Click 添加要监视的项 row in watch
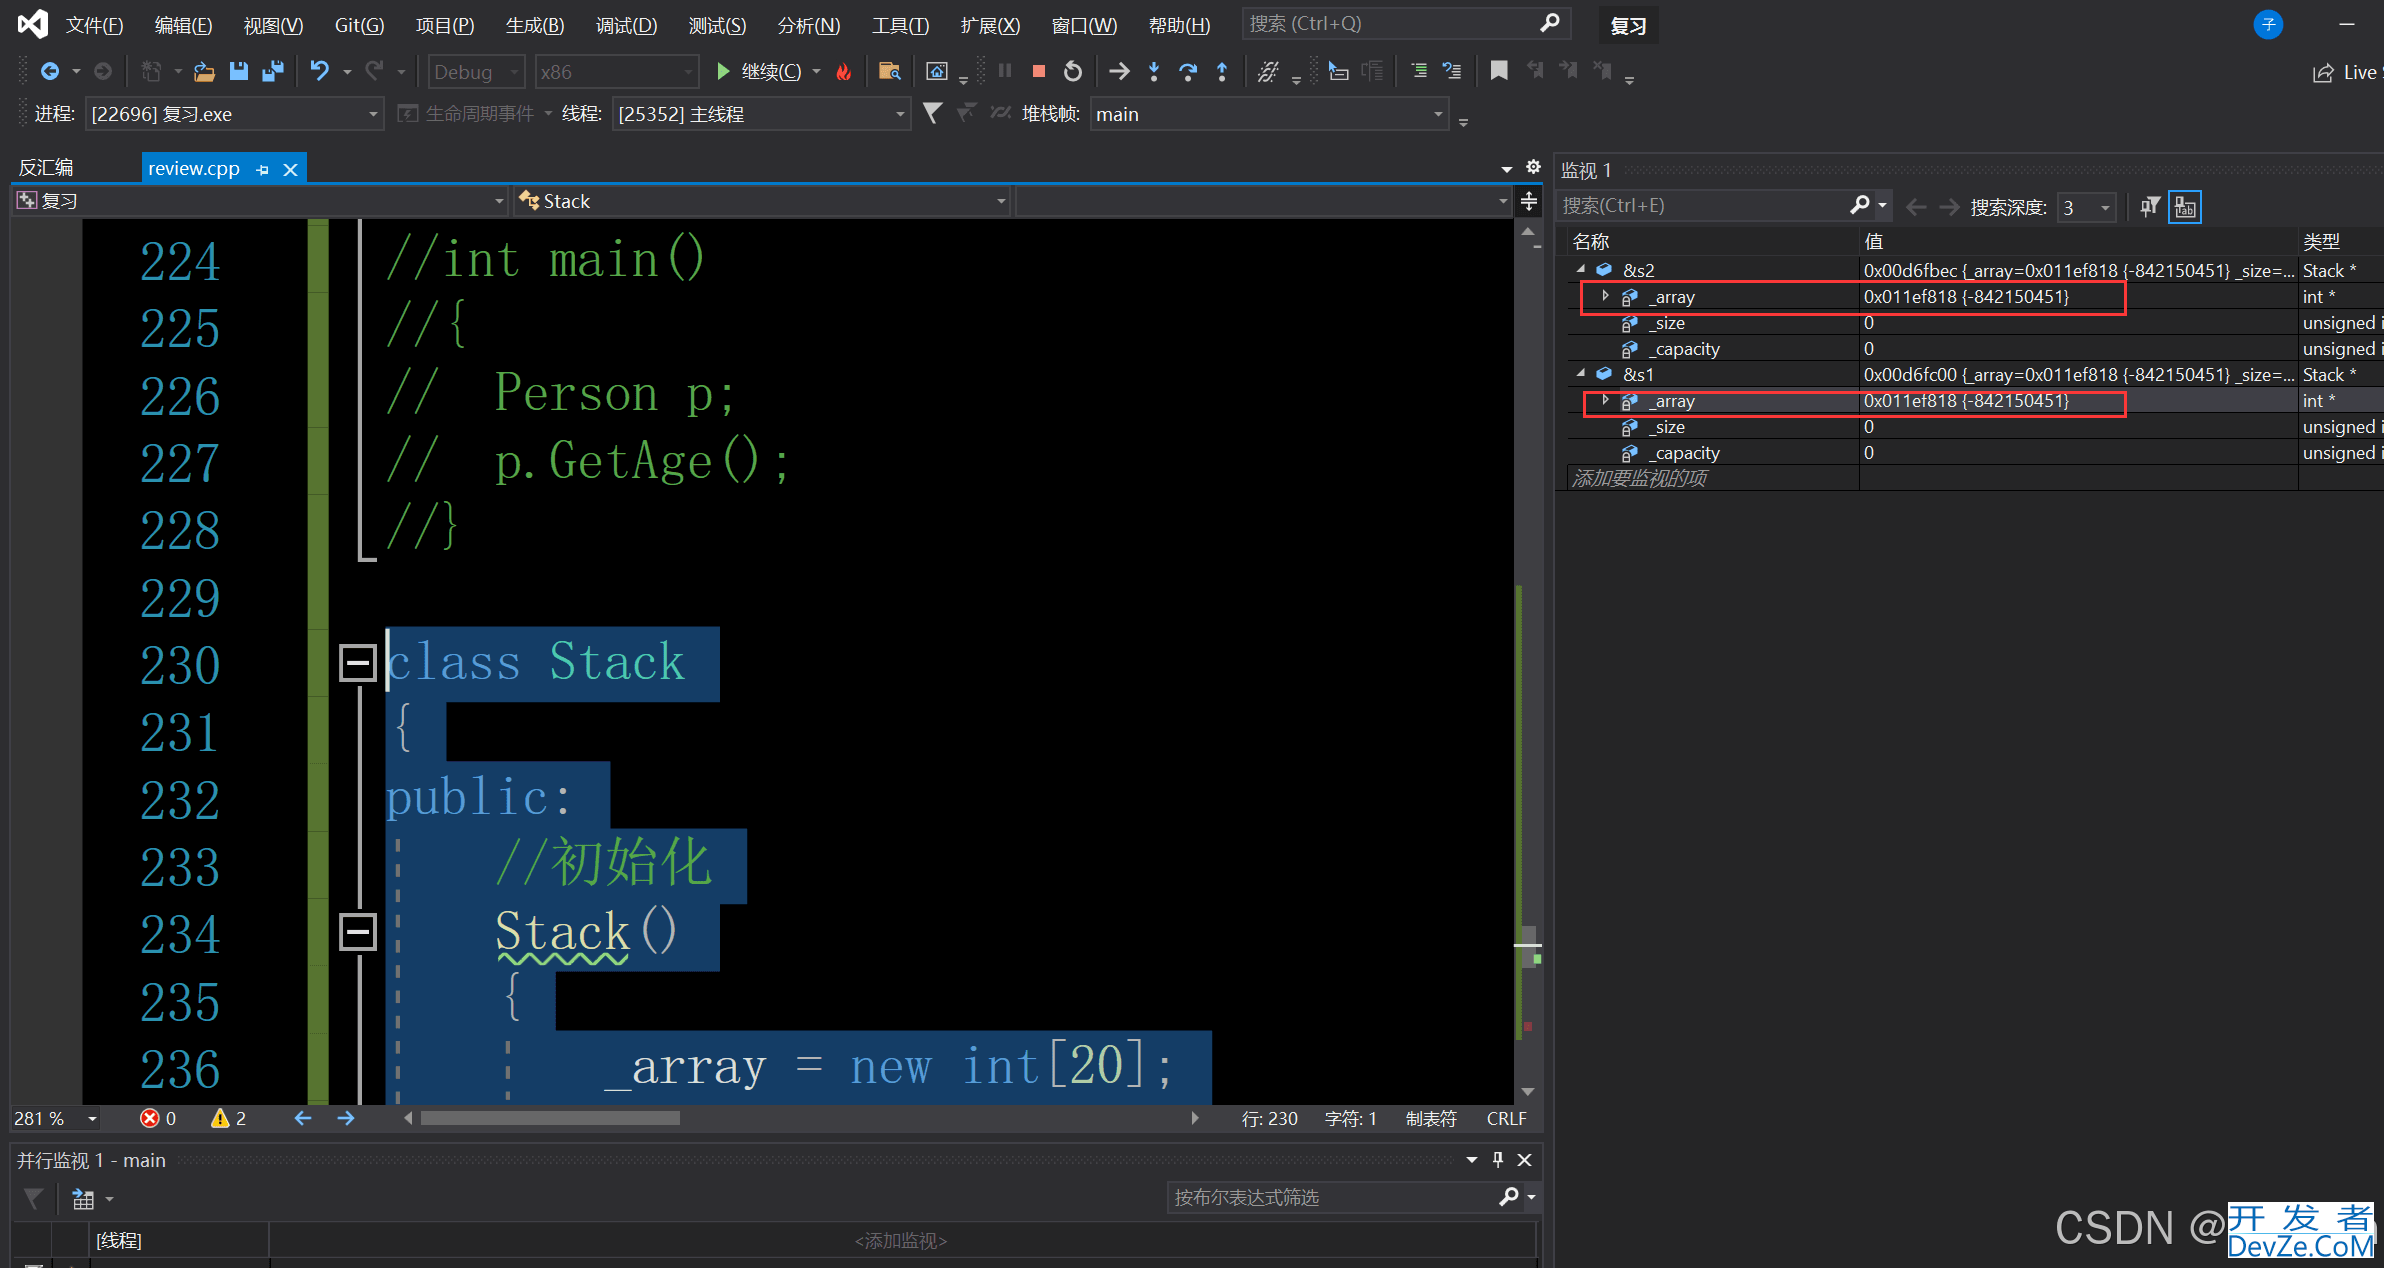The width and height of the screenshot is (2384, 1268). [1640, 478]
